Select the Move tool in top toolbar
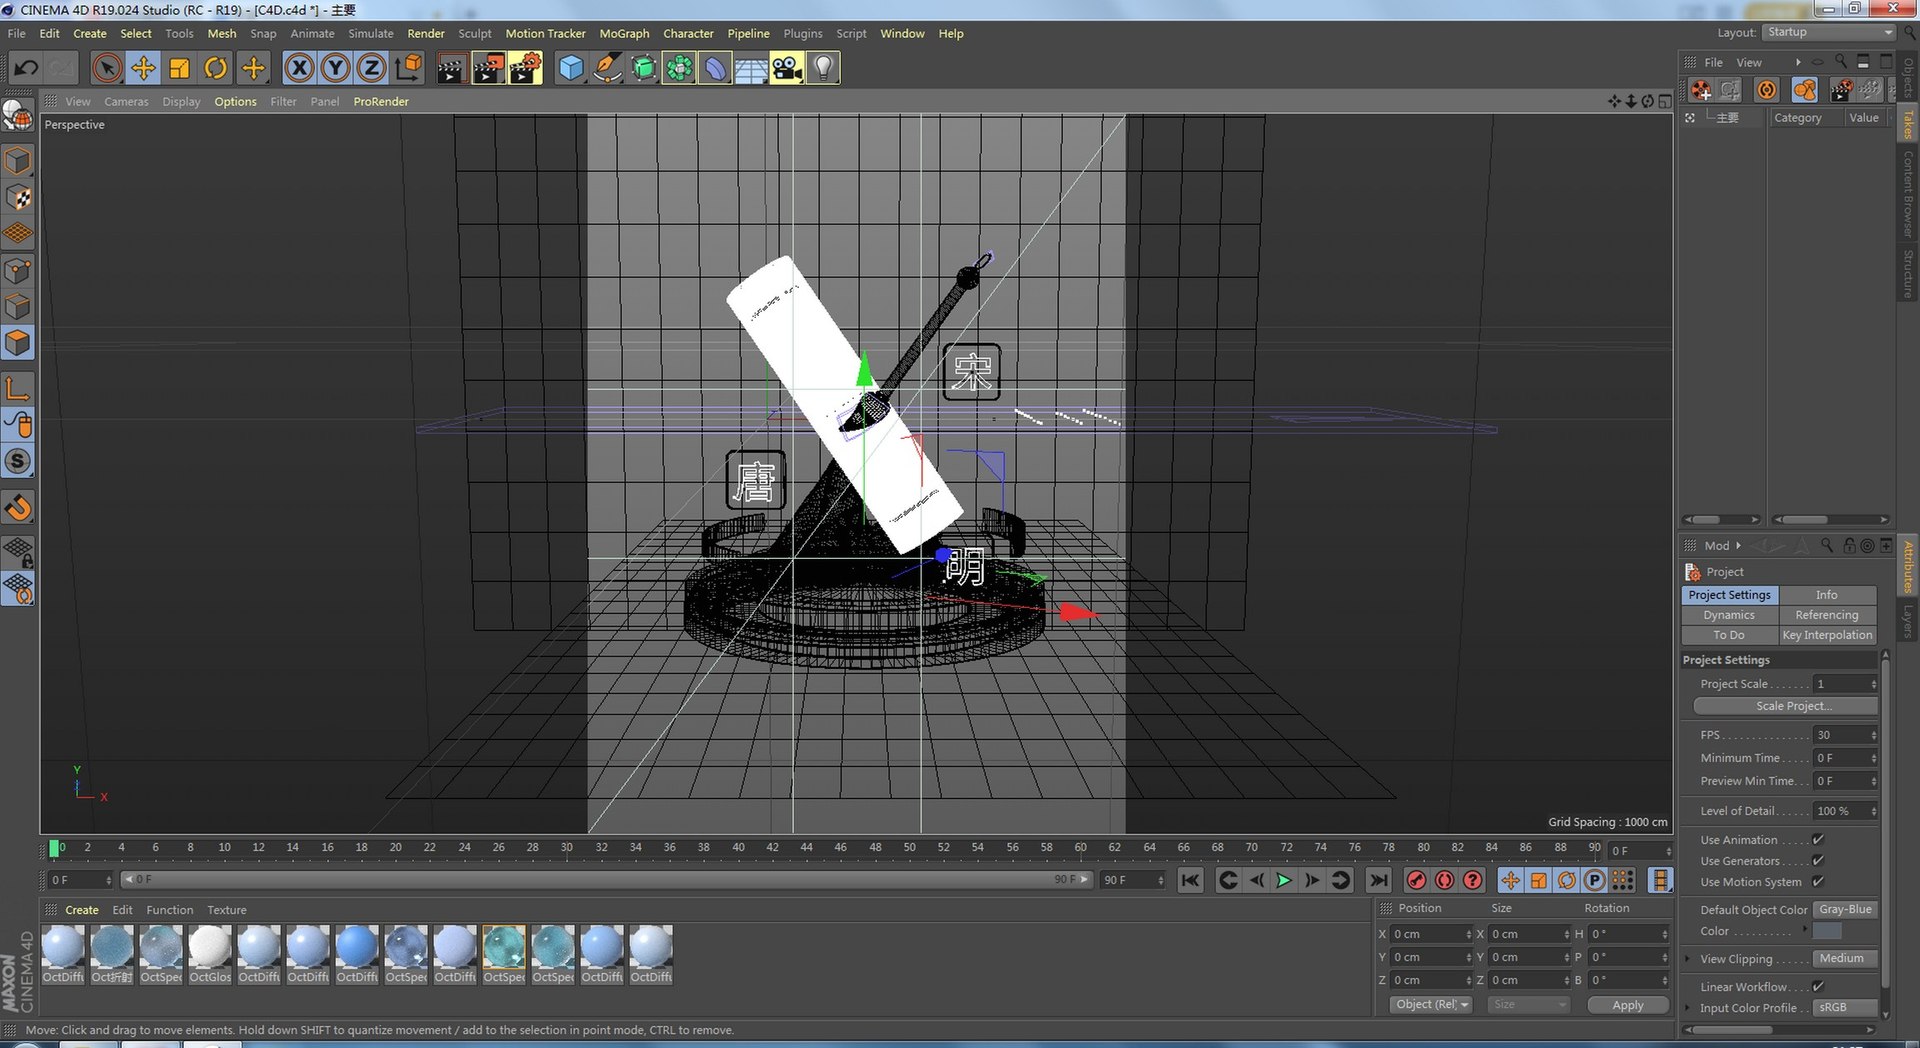 coord(143,68)
